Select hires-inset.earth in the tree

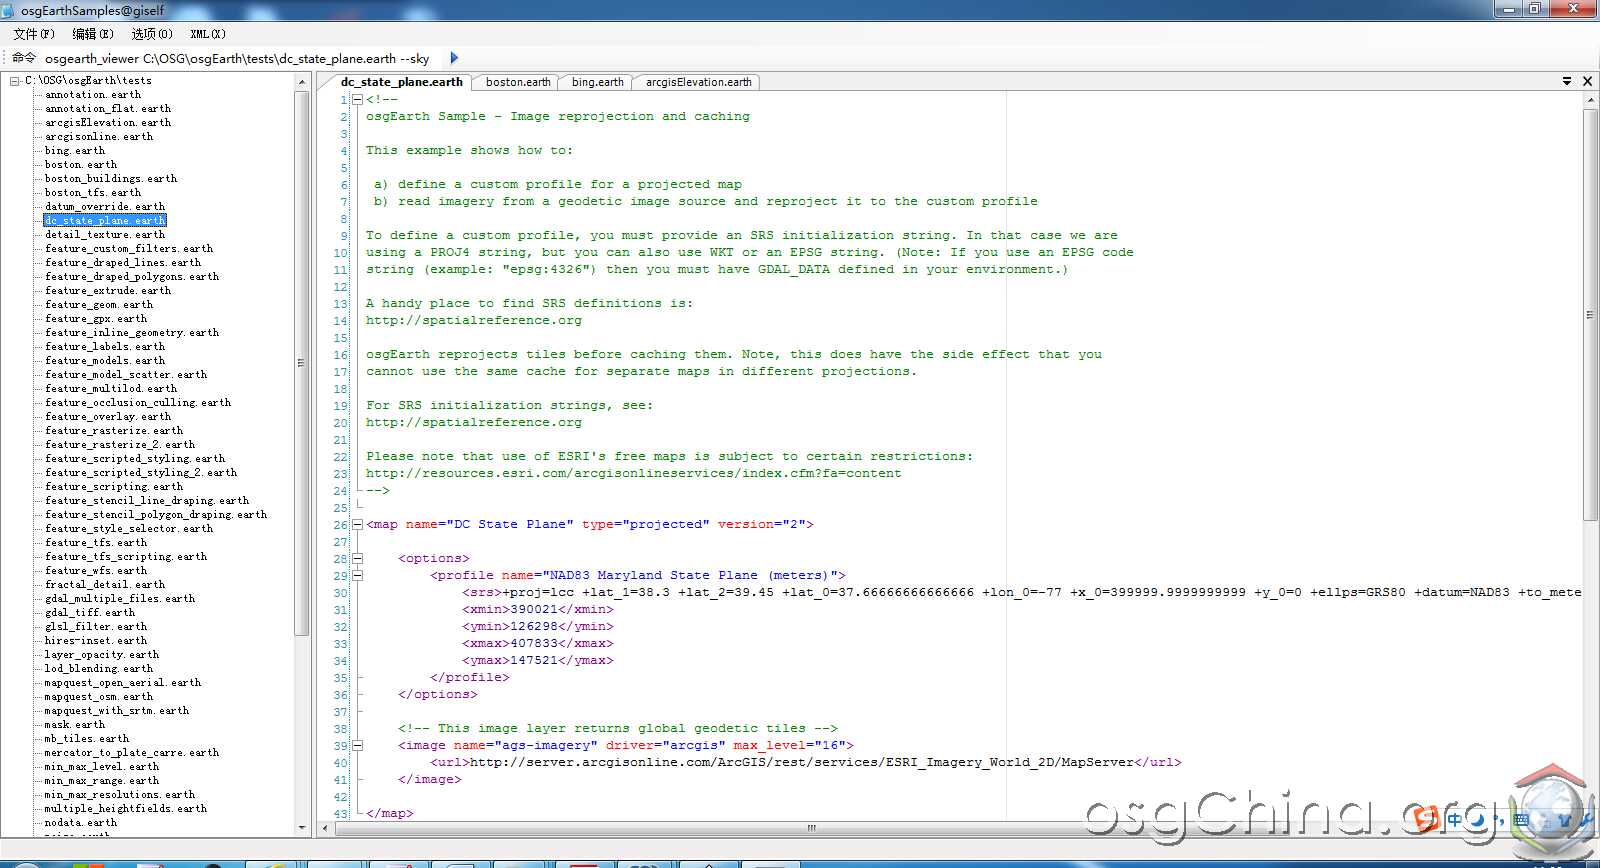tap(95, 640)
